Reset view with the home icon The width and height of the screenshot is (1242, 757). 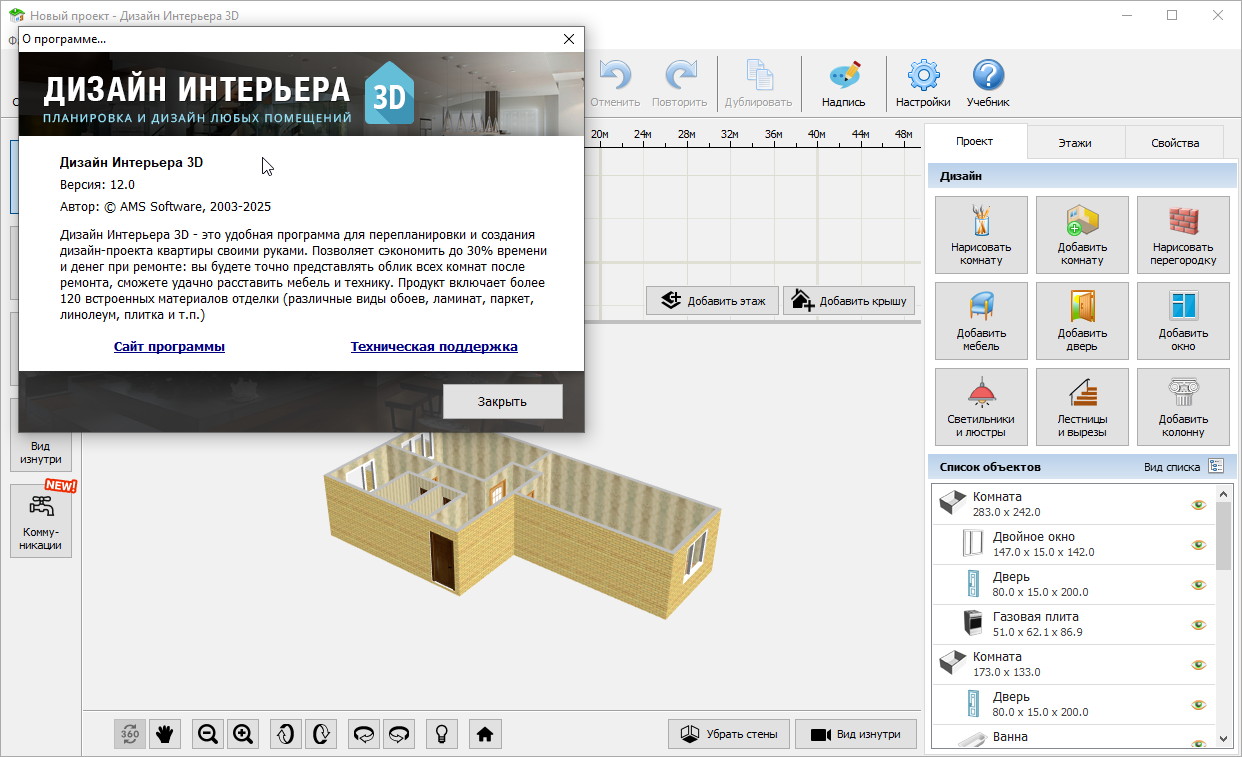tap(485, 734)
